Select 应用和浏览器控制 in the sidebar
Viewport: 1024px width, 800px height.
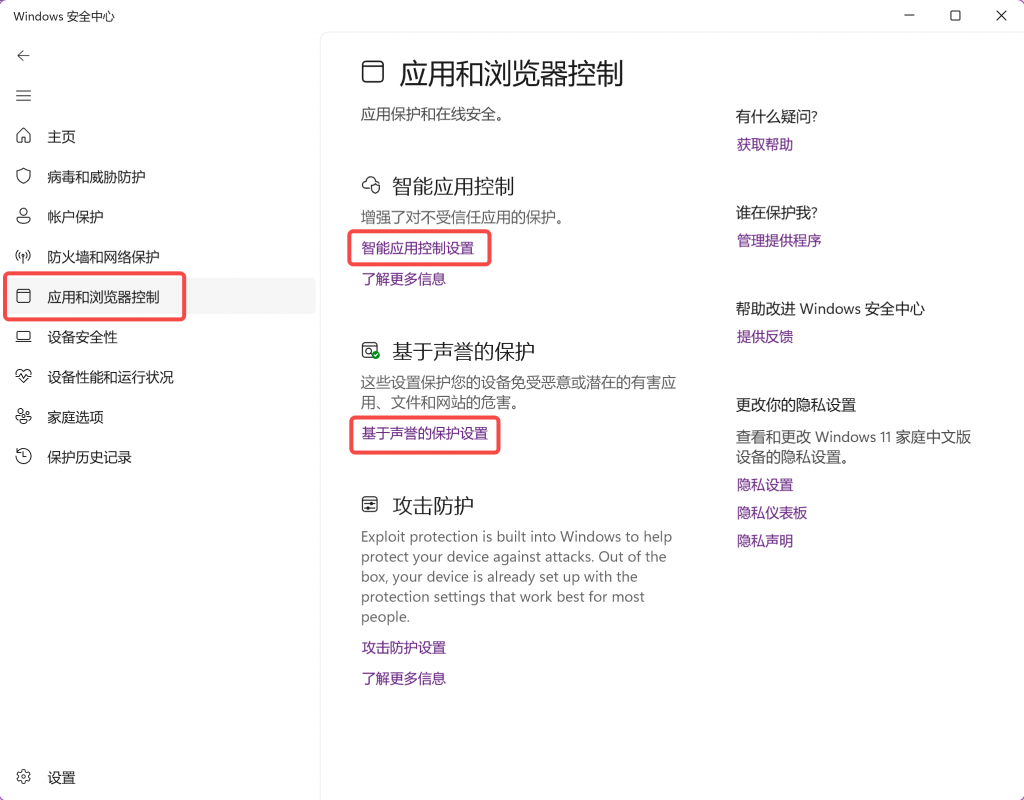103,297
